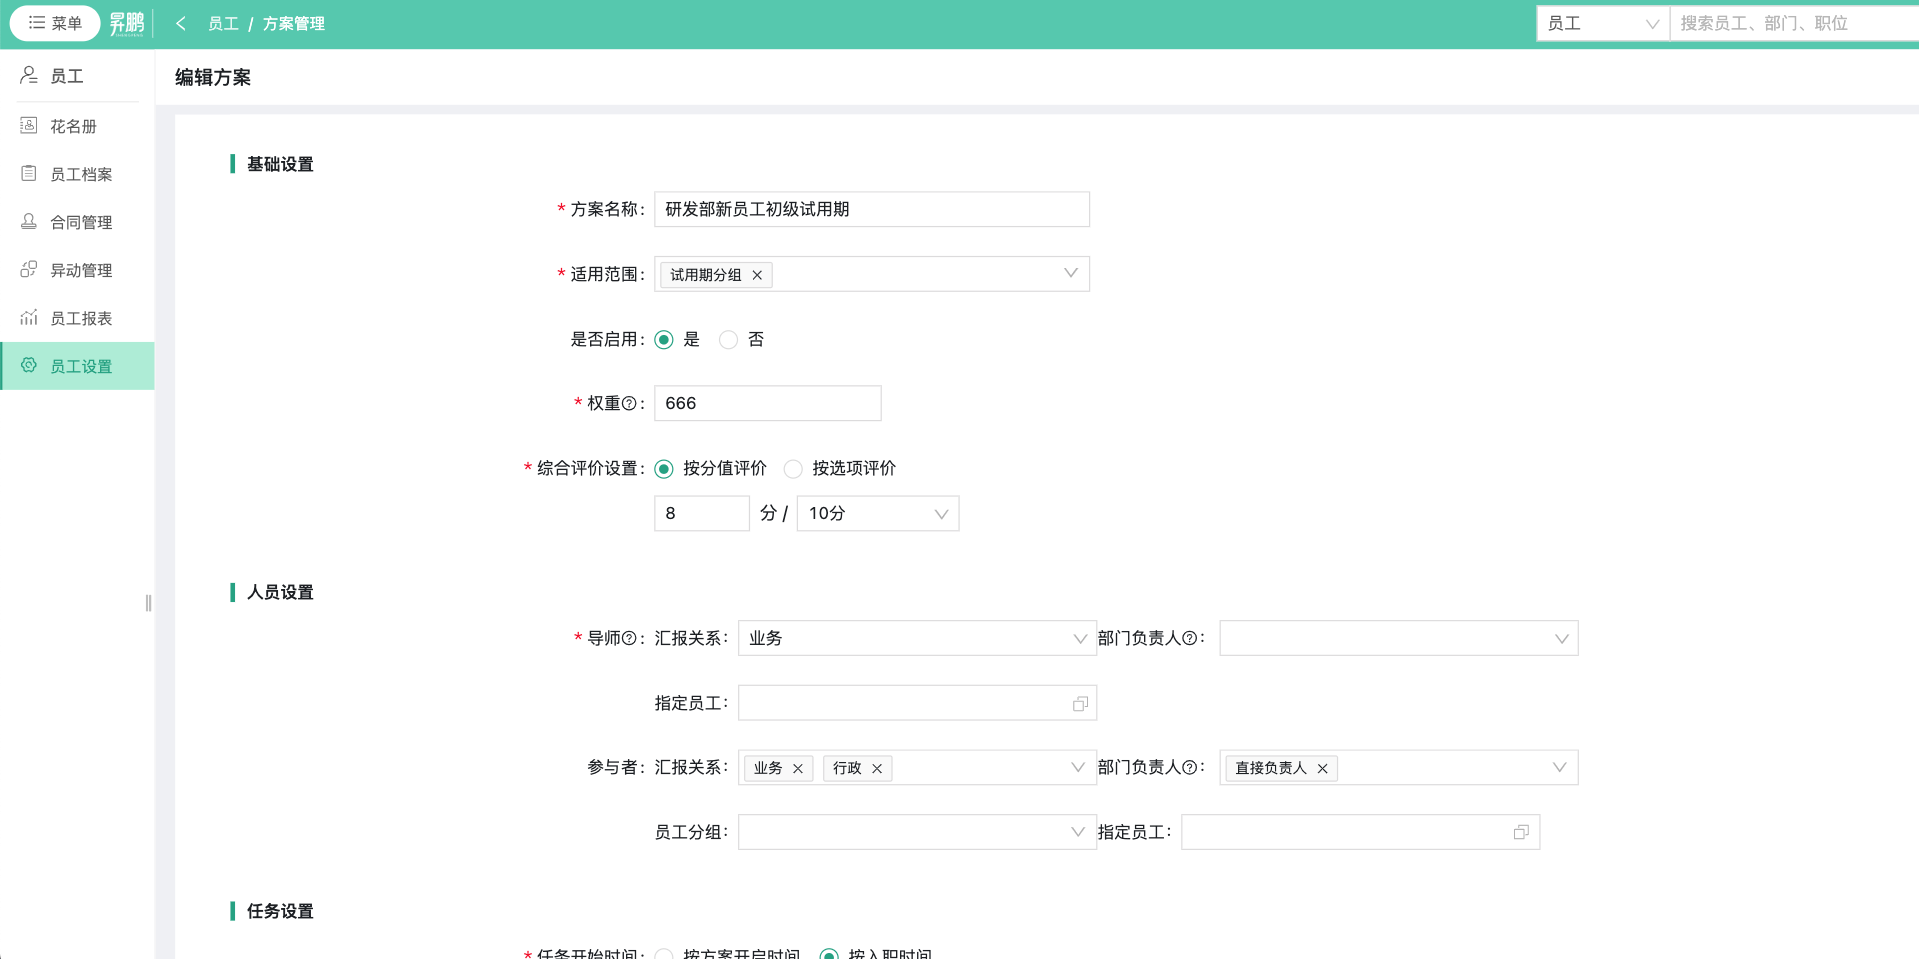
Task: Open the 员工档案 section in sidebar
Action: [x=79, y=173]
